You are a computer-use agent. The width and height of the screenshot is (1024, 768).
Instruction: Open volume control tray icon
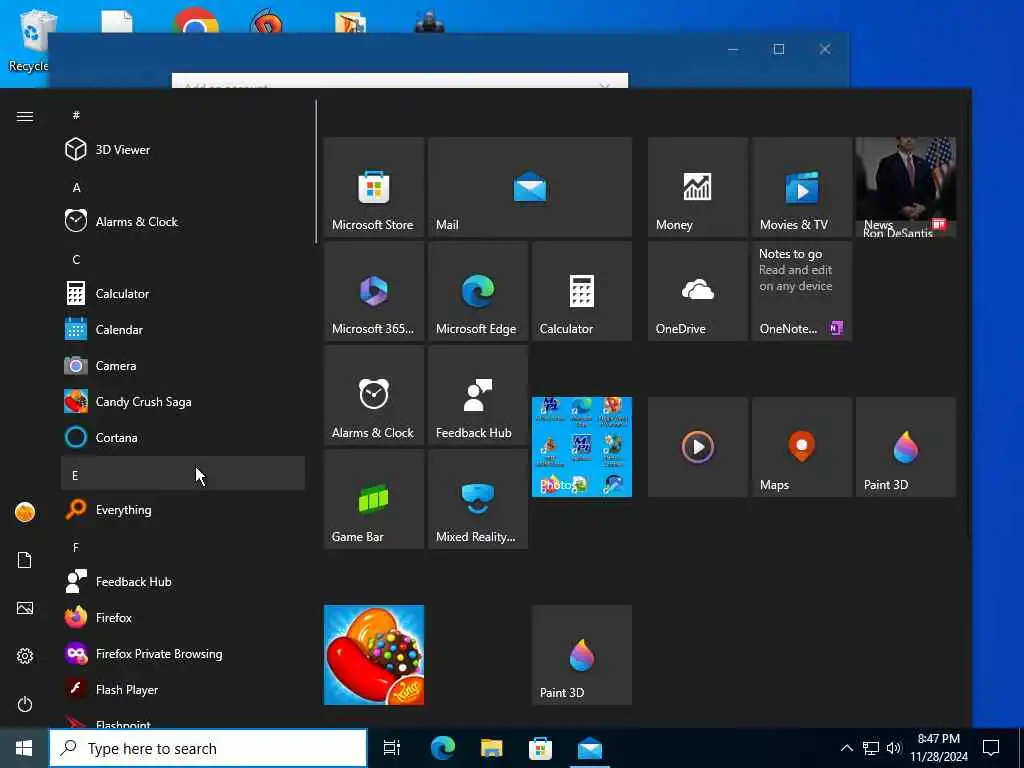[894, 748]
